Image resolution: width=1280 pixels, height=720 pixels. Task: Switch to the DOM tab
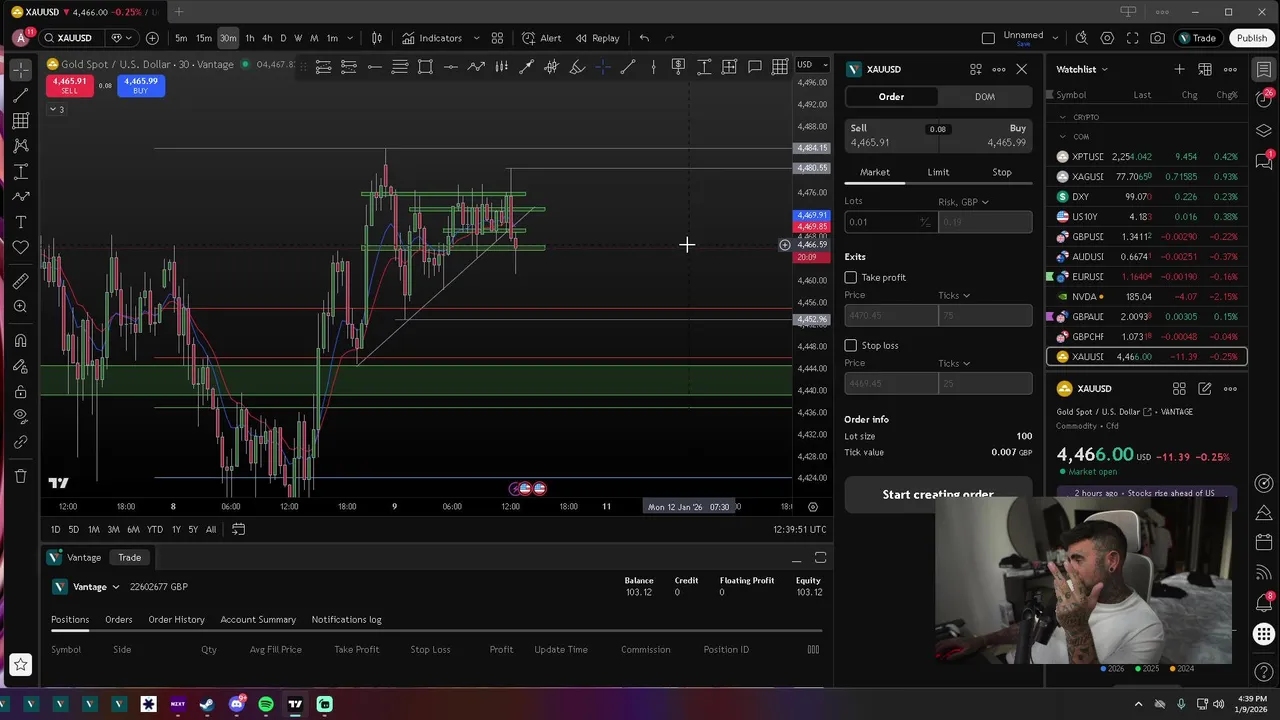pyautogui.click(x=985, y=97)
